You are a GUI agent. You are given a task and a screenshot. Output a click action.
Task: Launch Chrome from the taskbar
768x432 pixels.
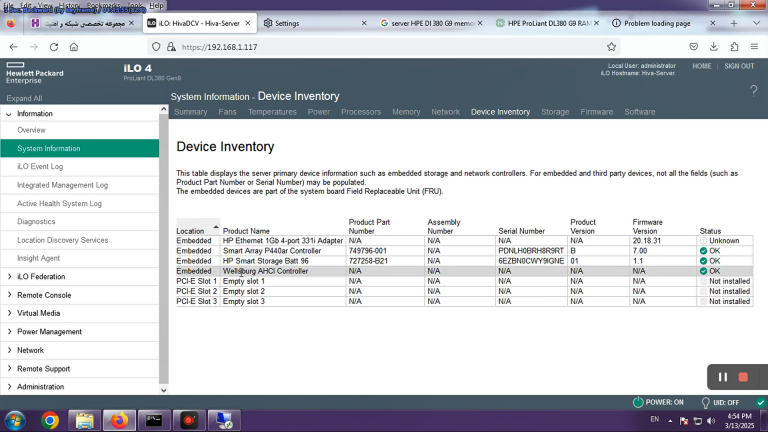[x=49, y=421]
